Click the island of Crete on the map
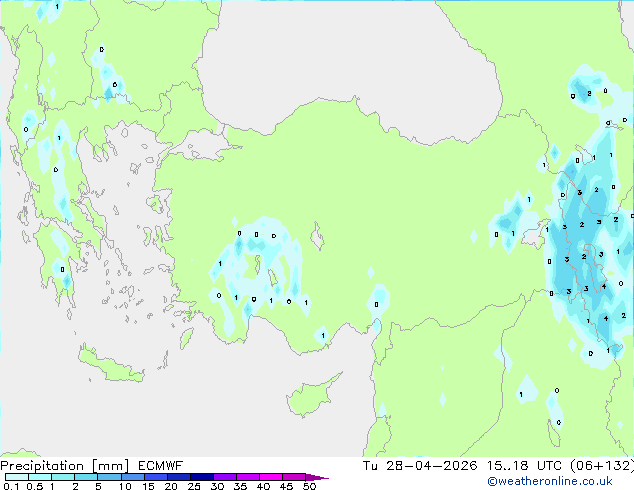The image size is (634, 490). tap(111, 365)
